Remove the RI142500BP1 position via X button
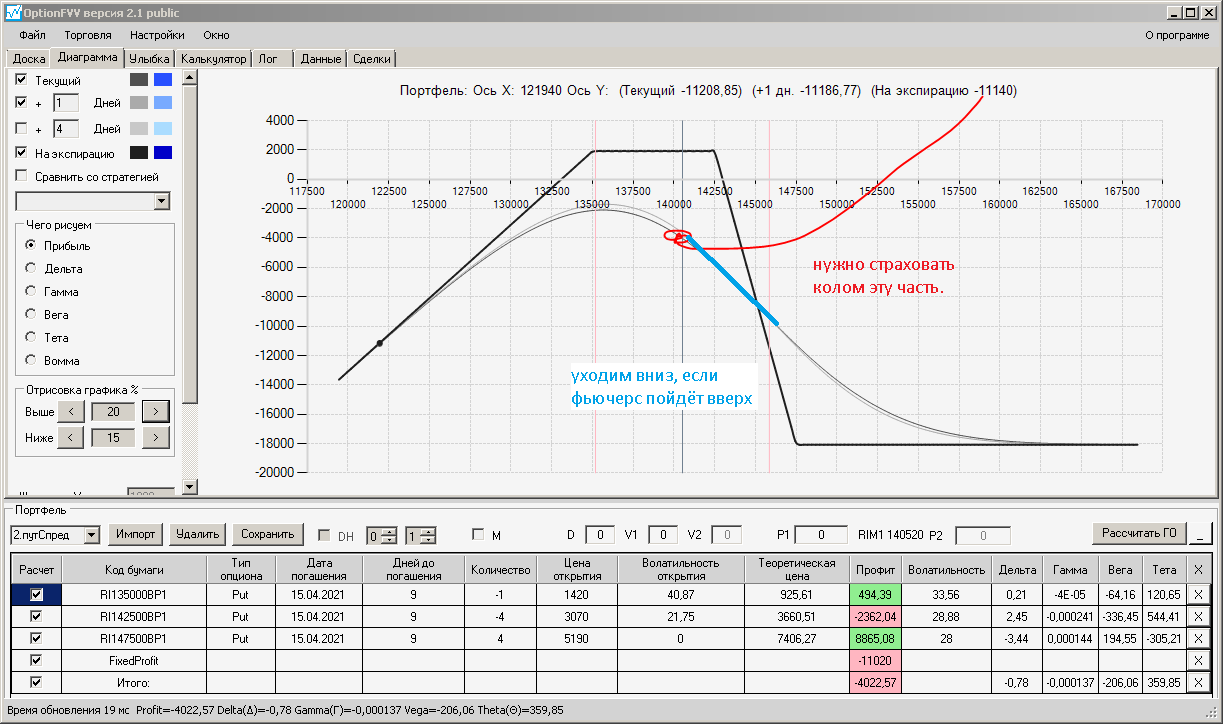 pos(1199,616)
